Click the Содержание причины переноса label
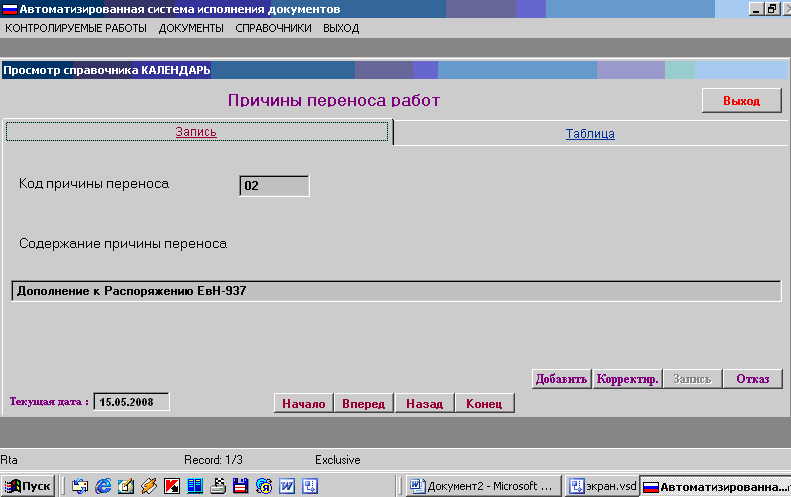 tap(123, 244)
